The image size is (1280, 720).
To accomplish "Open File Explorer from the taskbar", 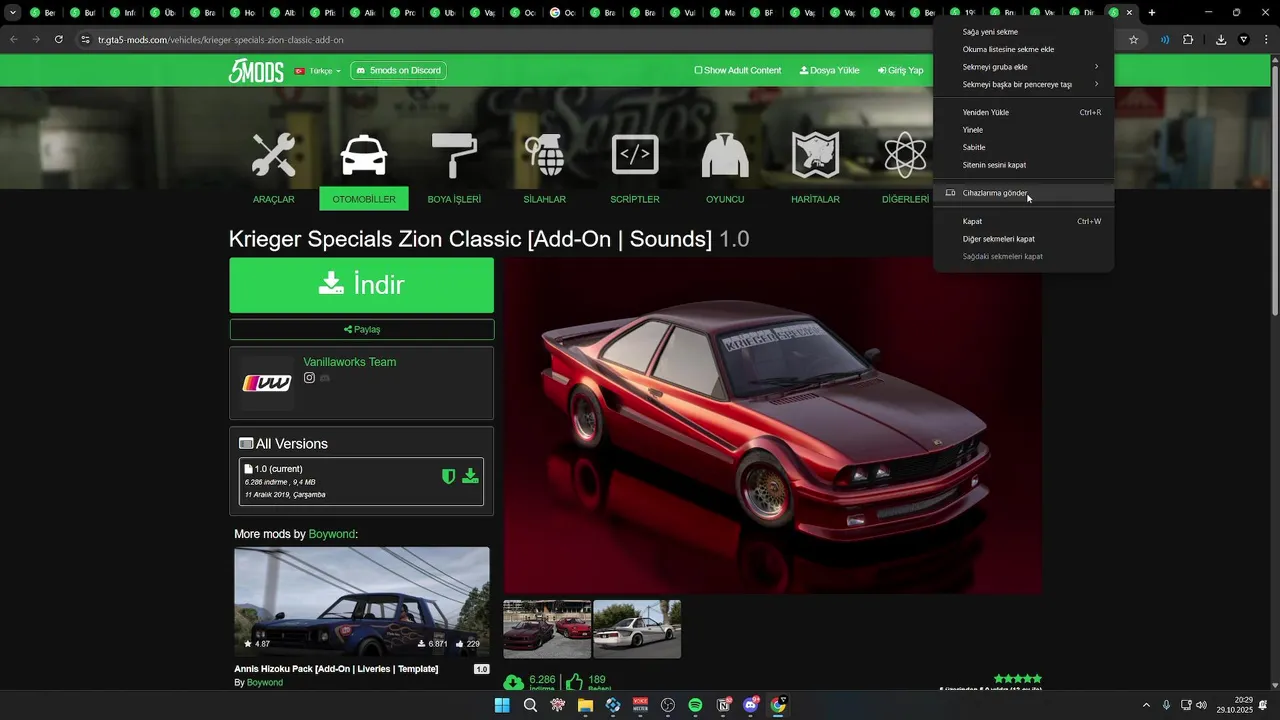I will (x=585, y=705).
